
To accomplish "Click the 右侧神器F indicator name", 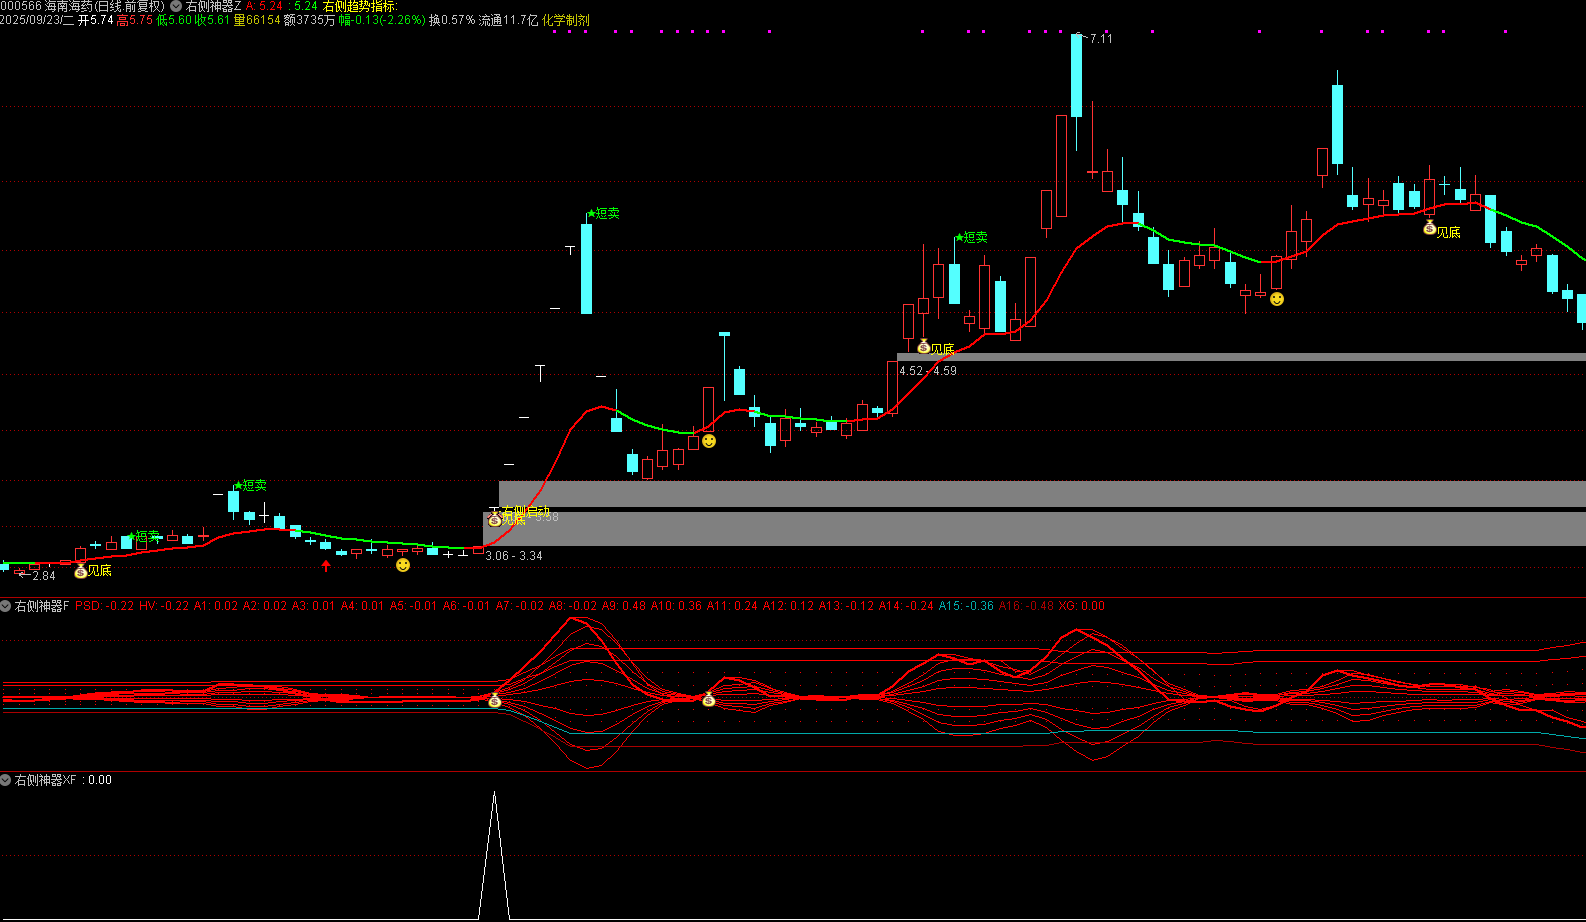I will pyautogui.click(x=42, y=606).
